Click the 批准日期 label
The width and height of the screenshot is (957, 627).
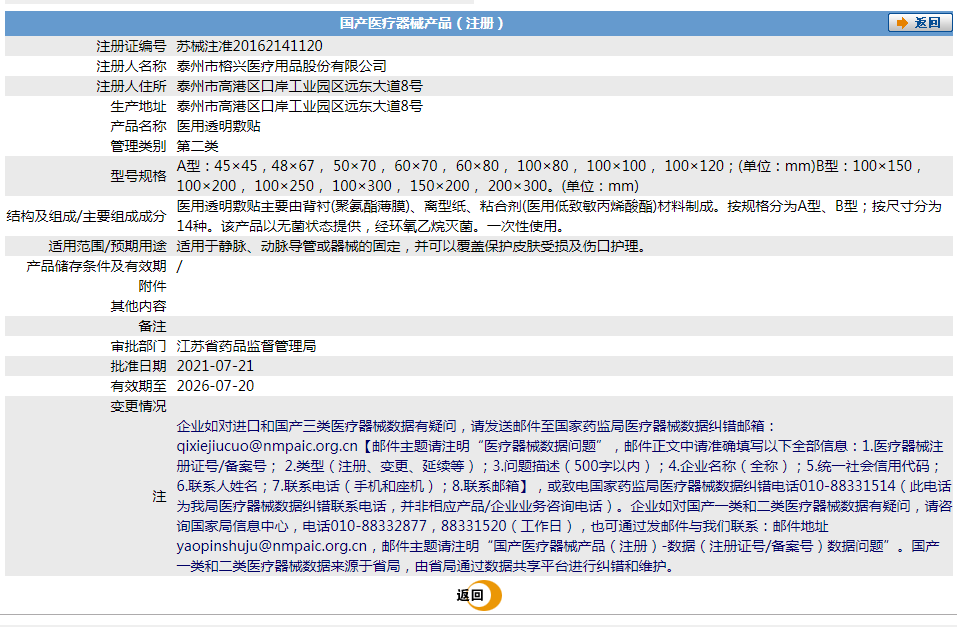[138, 366]
